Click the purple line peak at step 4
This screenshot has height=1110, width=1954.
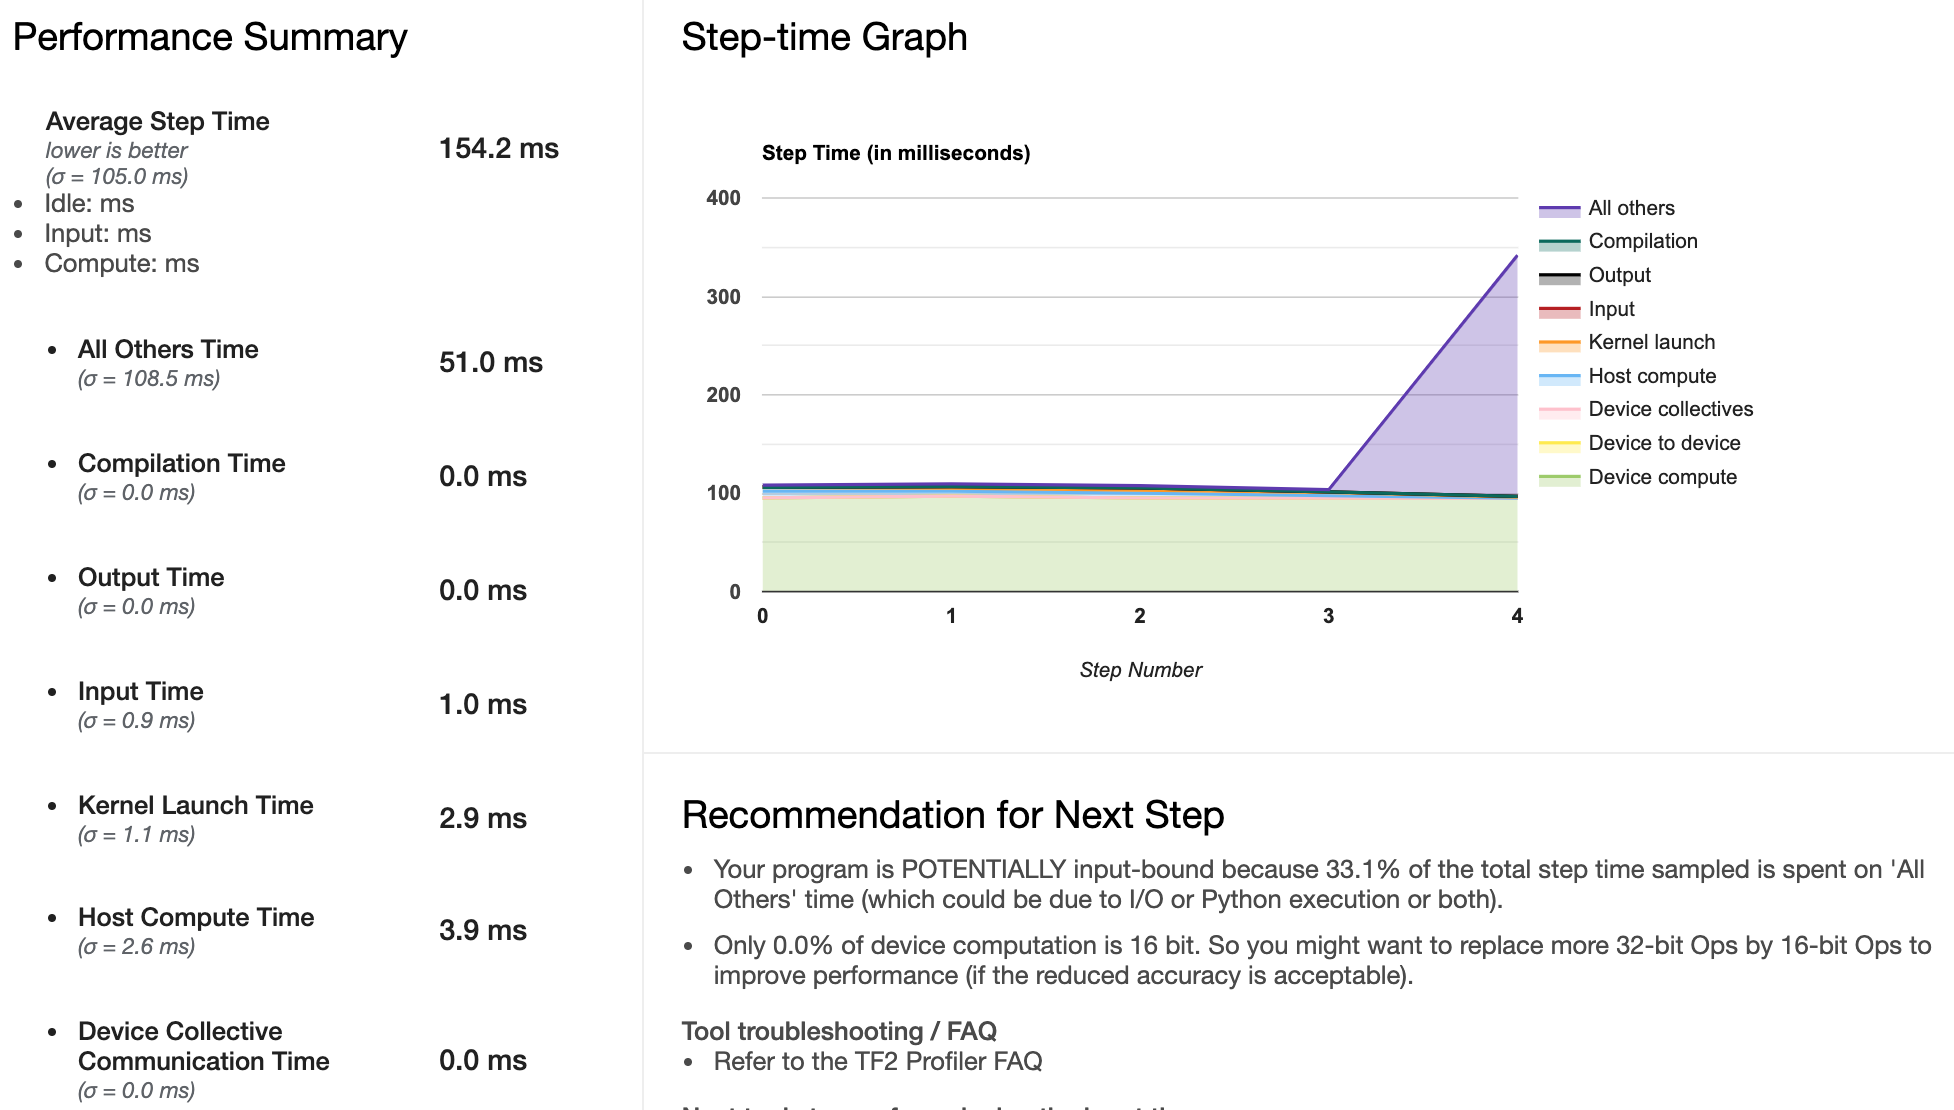(x=1516, y=257)
